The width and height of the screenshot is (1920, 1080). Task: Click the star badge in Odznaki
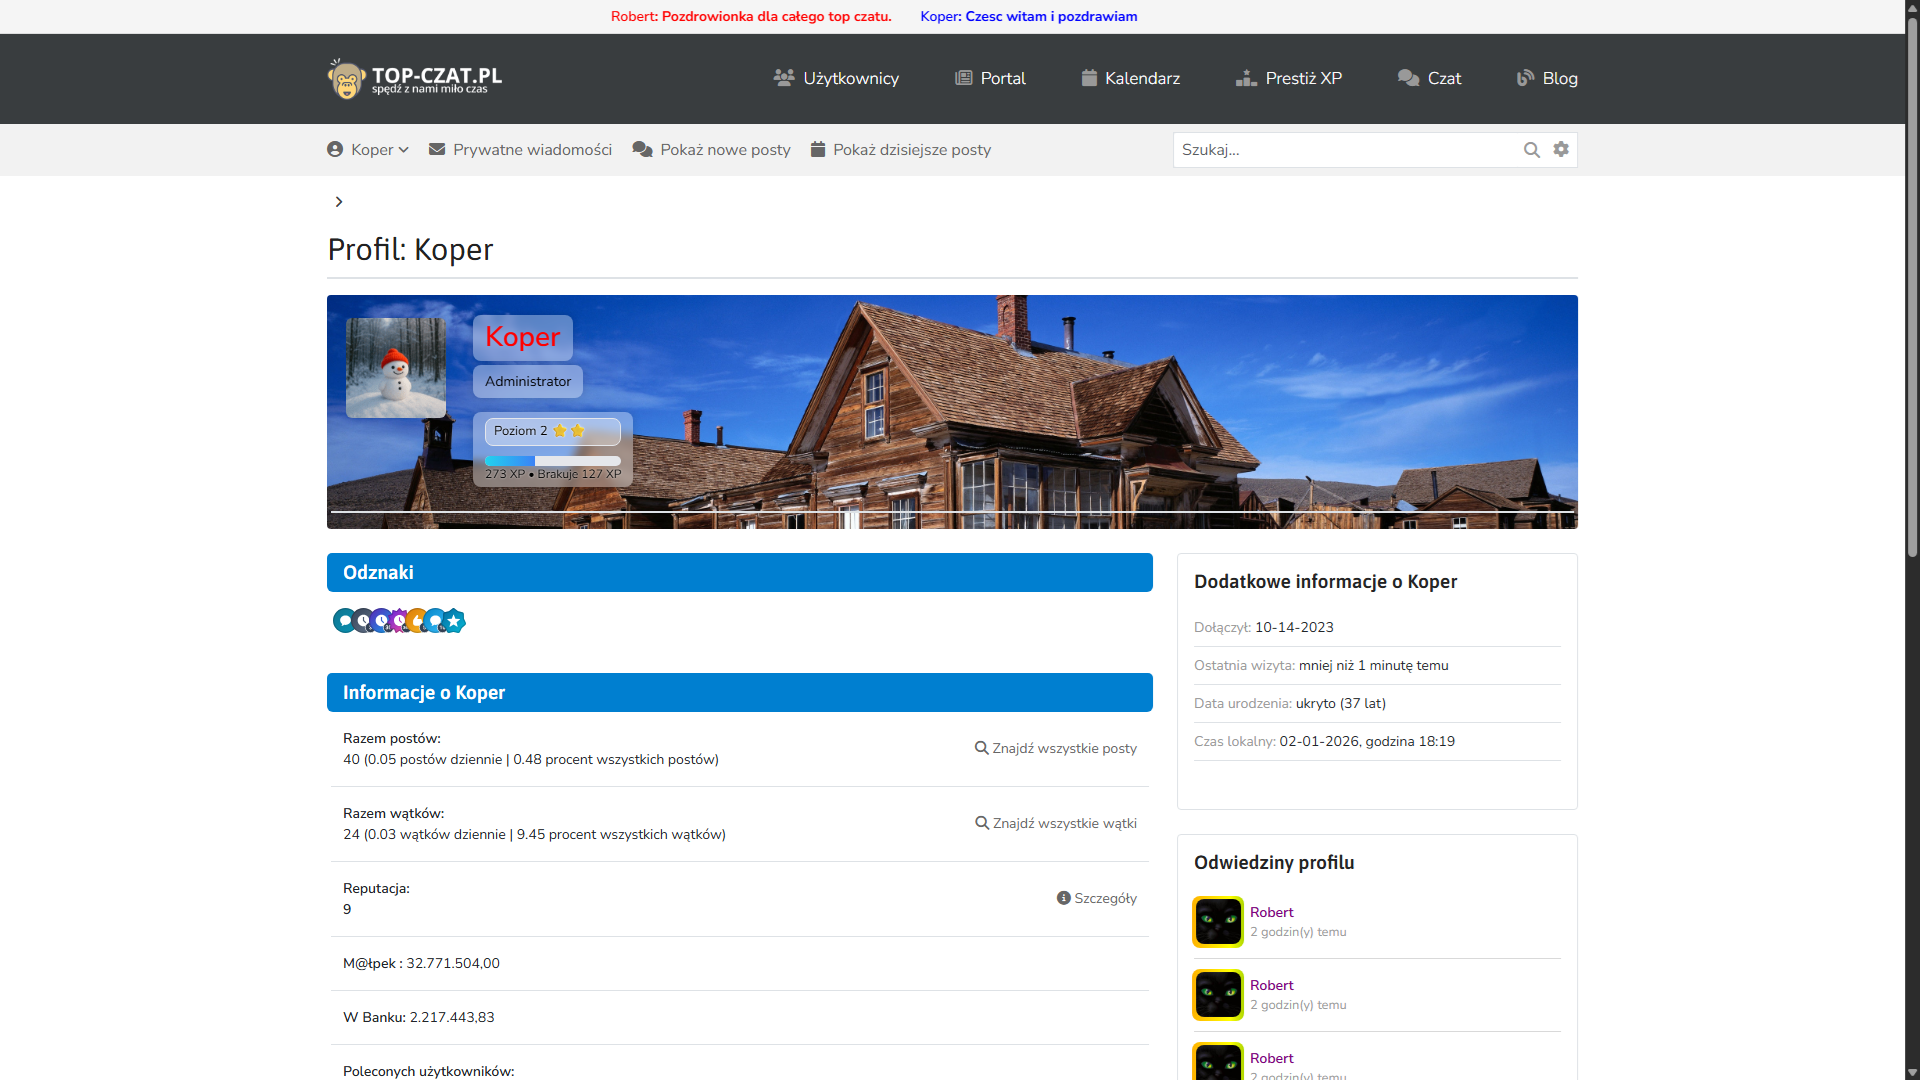point(455,621)
